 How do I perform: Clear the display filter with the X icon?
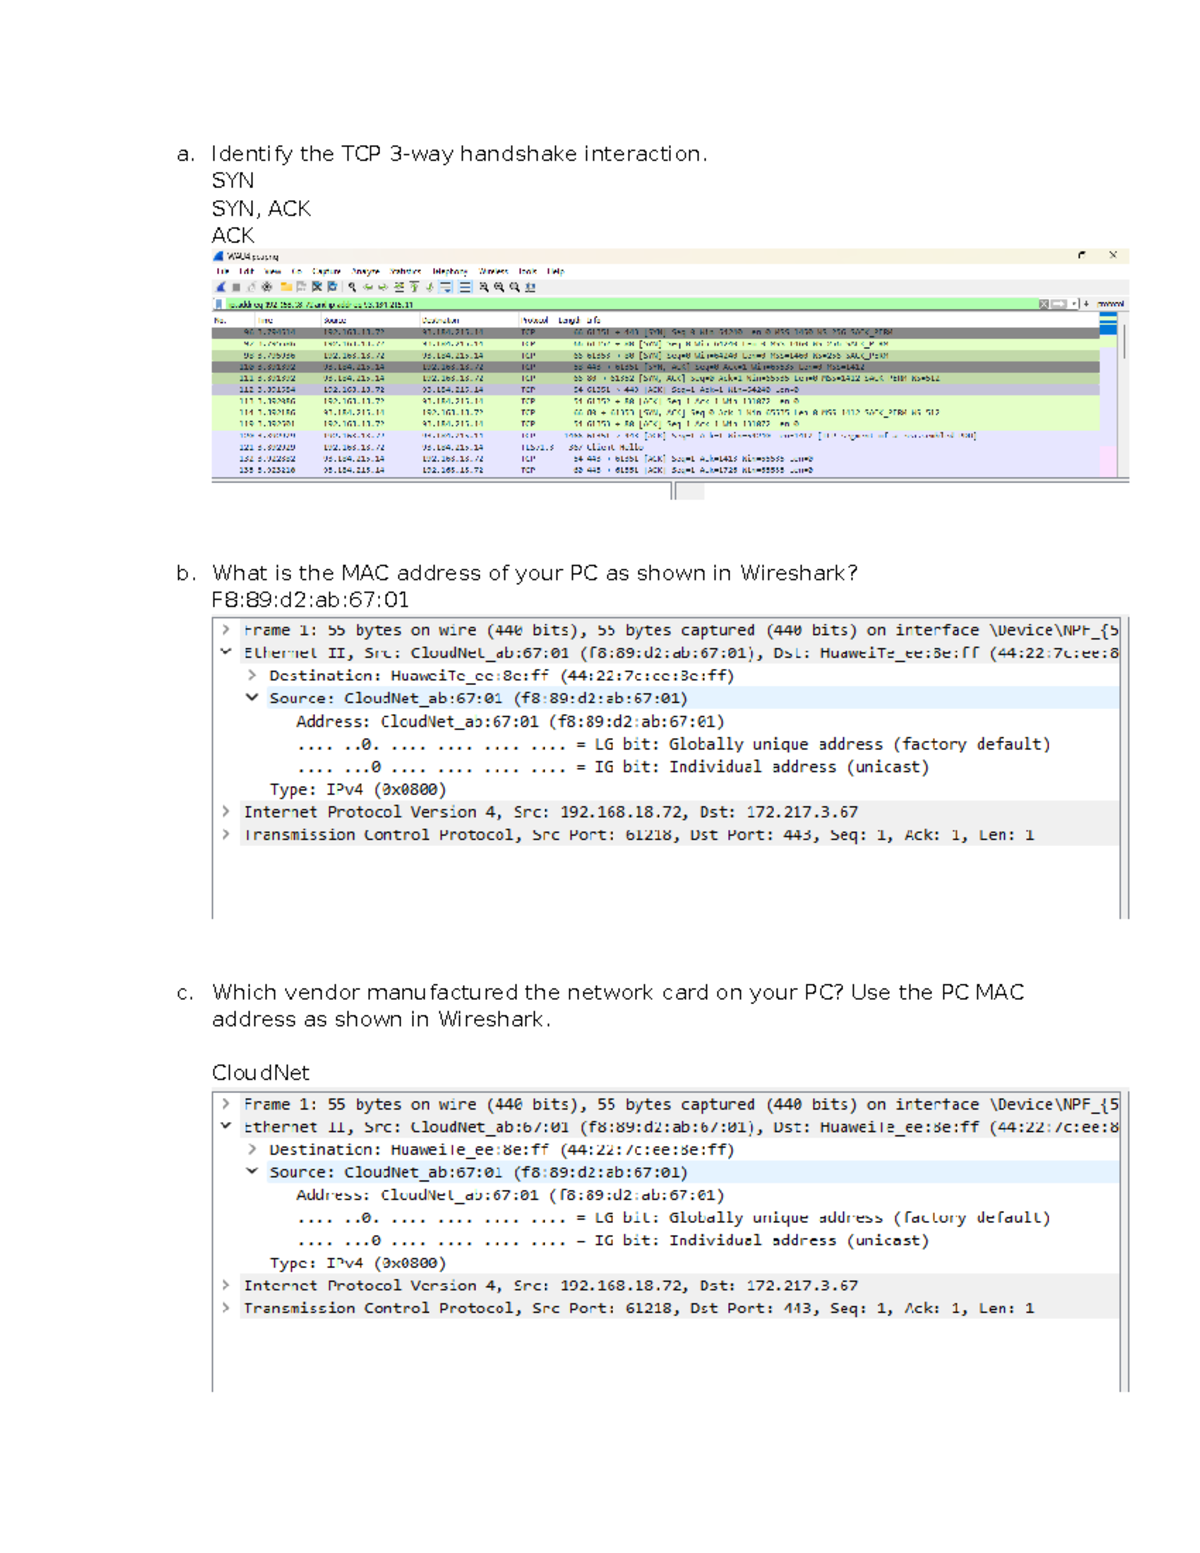(1044, 304)
